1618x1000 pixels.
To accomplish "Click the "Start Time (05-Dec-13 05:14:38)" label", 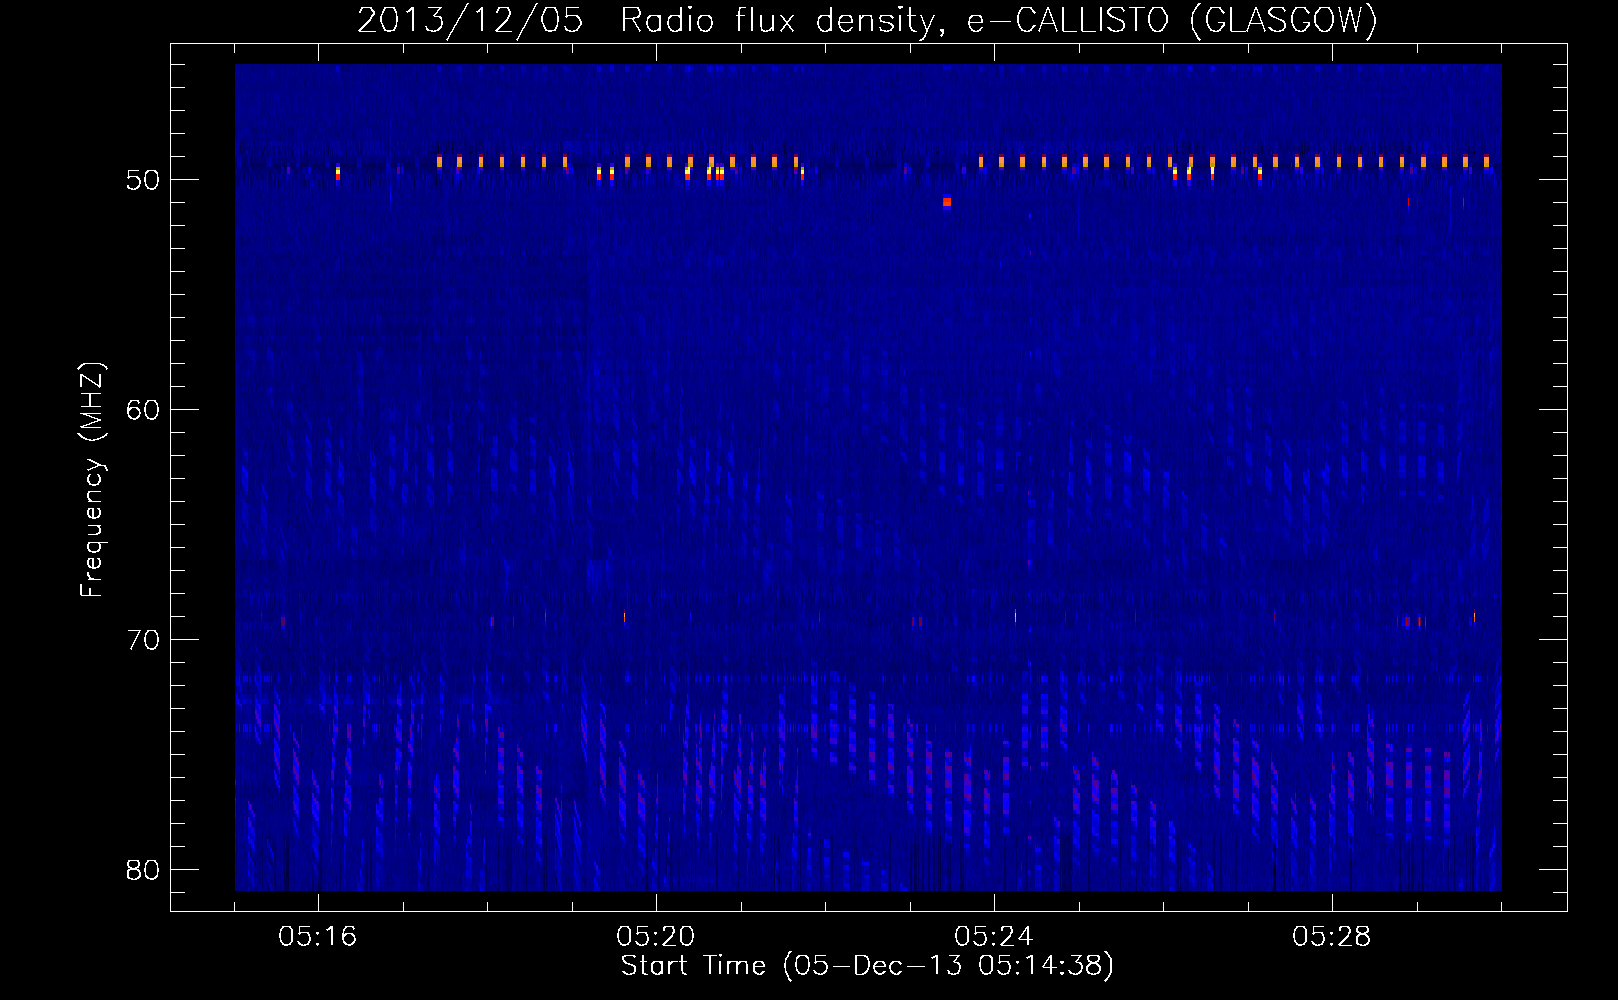I will 867,966.
